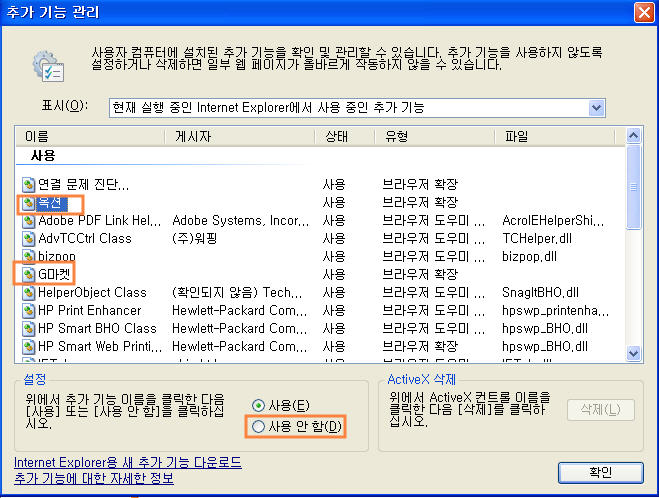Click the icon beside 연결 문제 진단

coord(28,184)
